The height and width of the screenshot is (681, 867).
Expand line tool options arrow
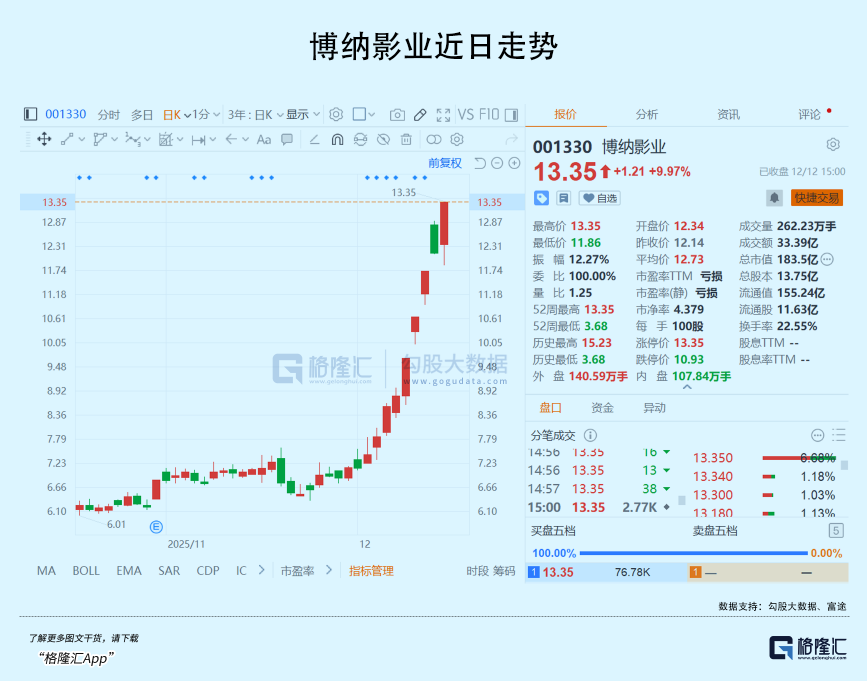coord(82,140)
